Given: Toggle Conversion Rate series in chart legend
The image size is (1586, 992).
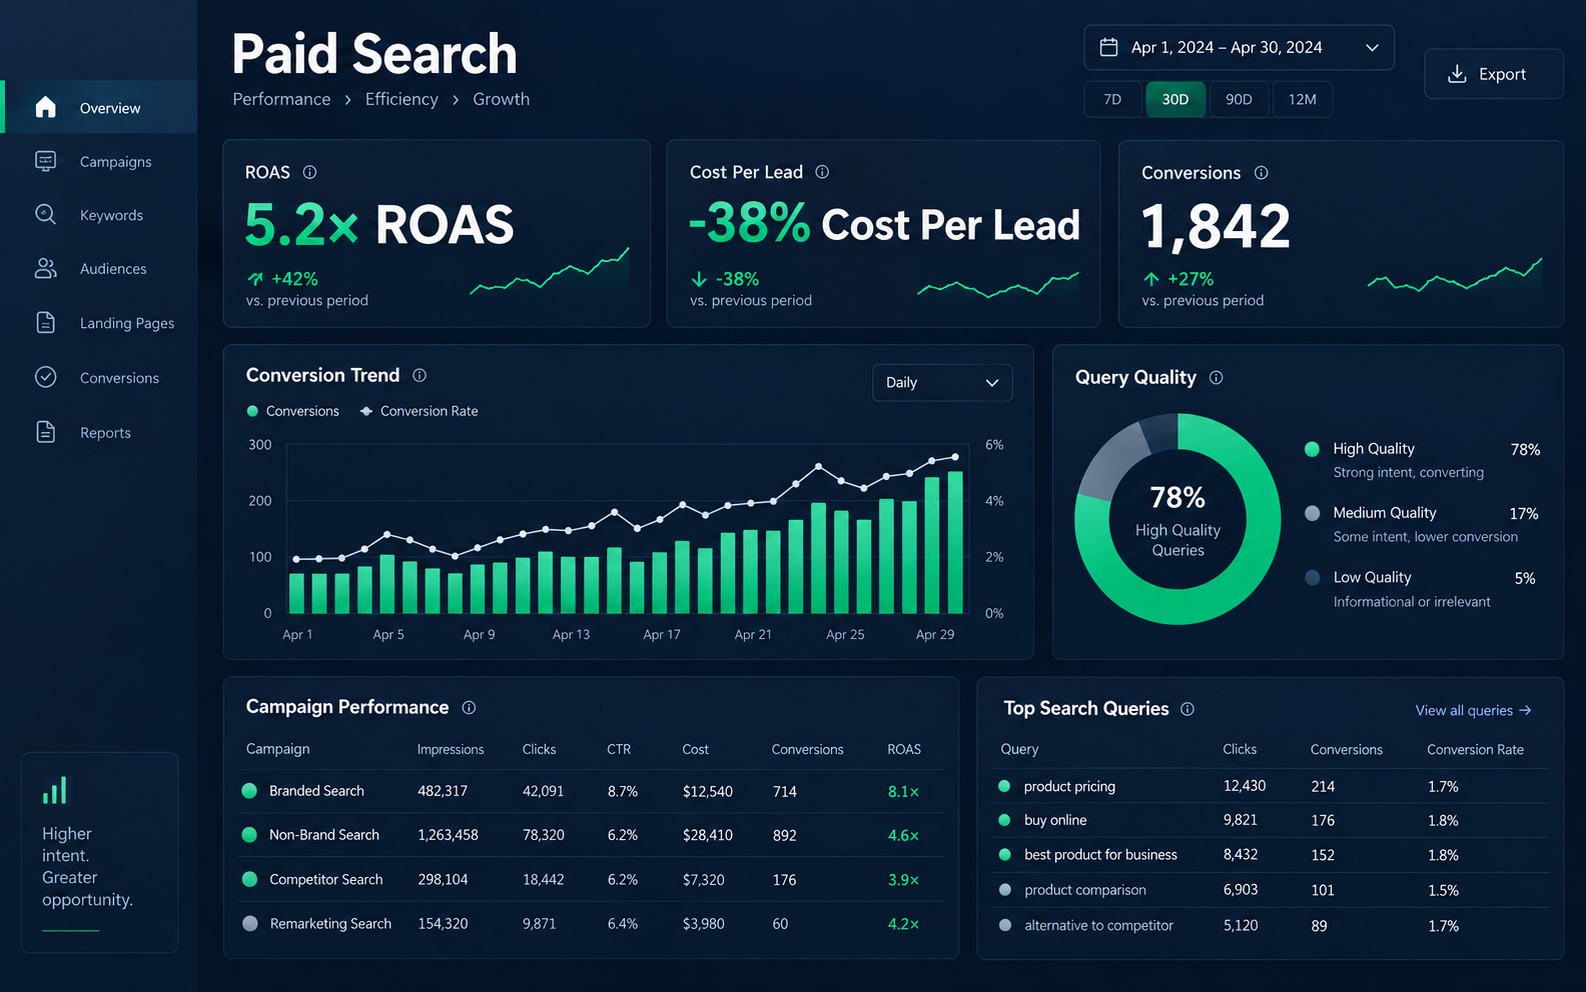Looking at the screenshot, I should [419, 411].
